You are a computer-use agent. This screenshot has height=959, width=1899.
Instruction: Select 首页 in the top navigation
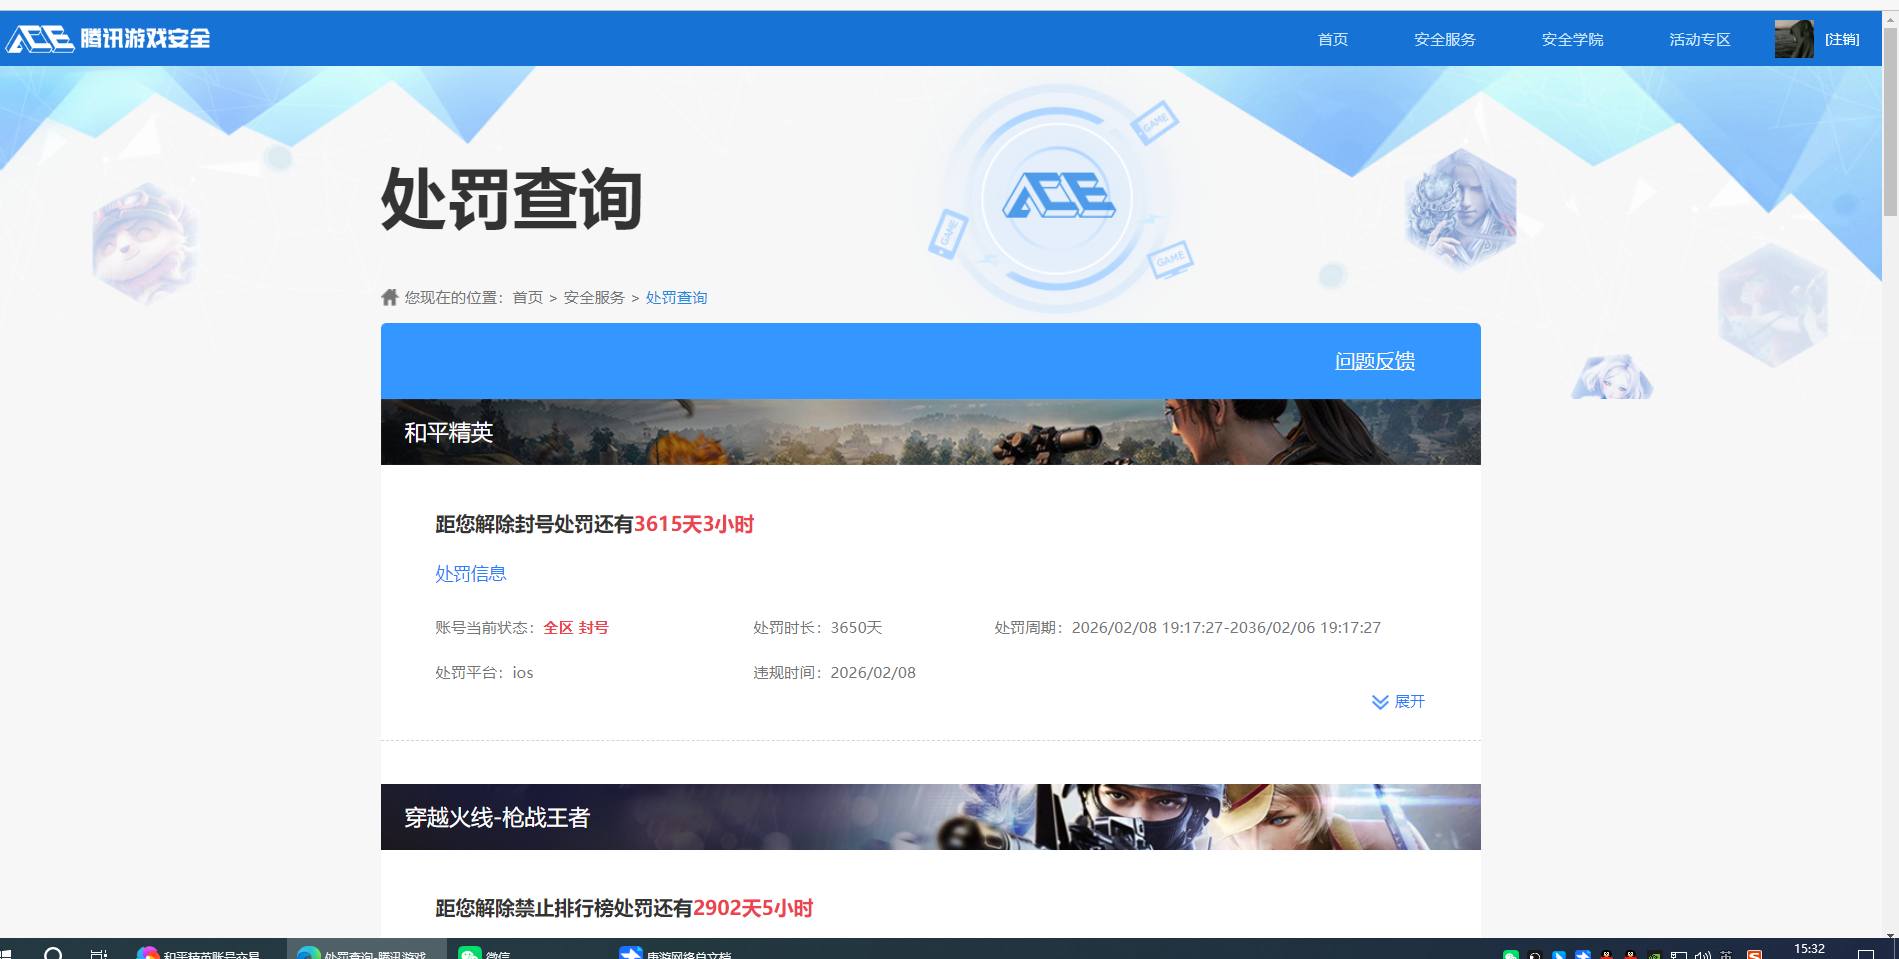tap(1331, 39)
